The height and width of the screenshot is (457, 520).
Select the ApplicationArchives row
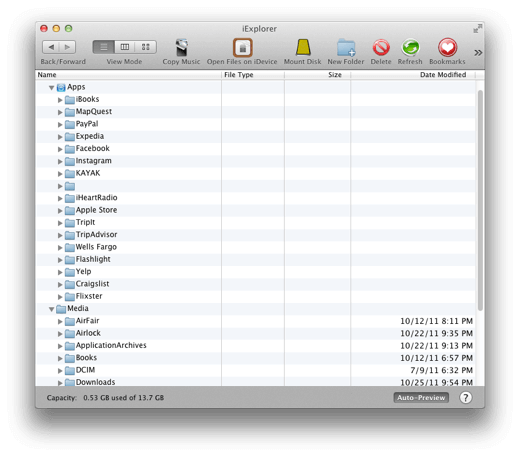pyautogui.click(x=256, y=346)
